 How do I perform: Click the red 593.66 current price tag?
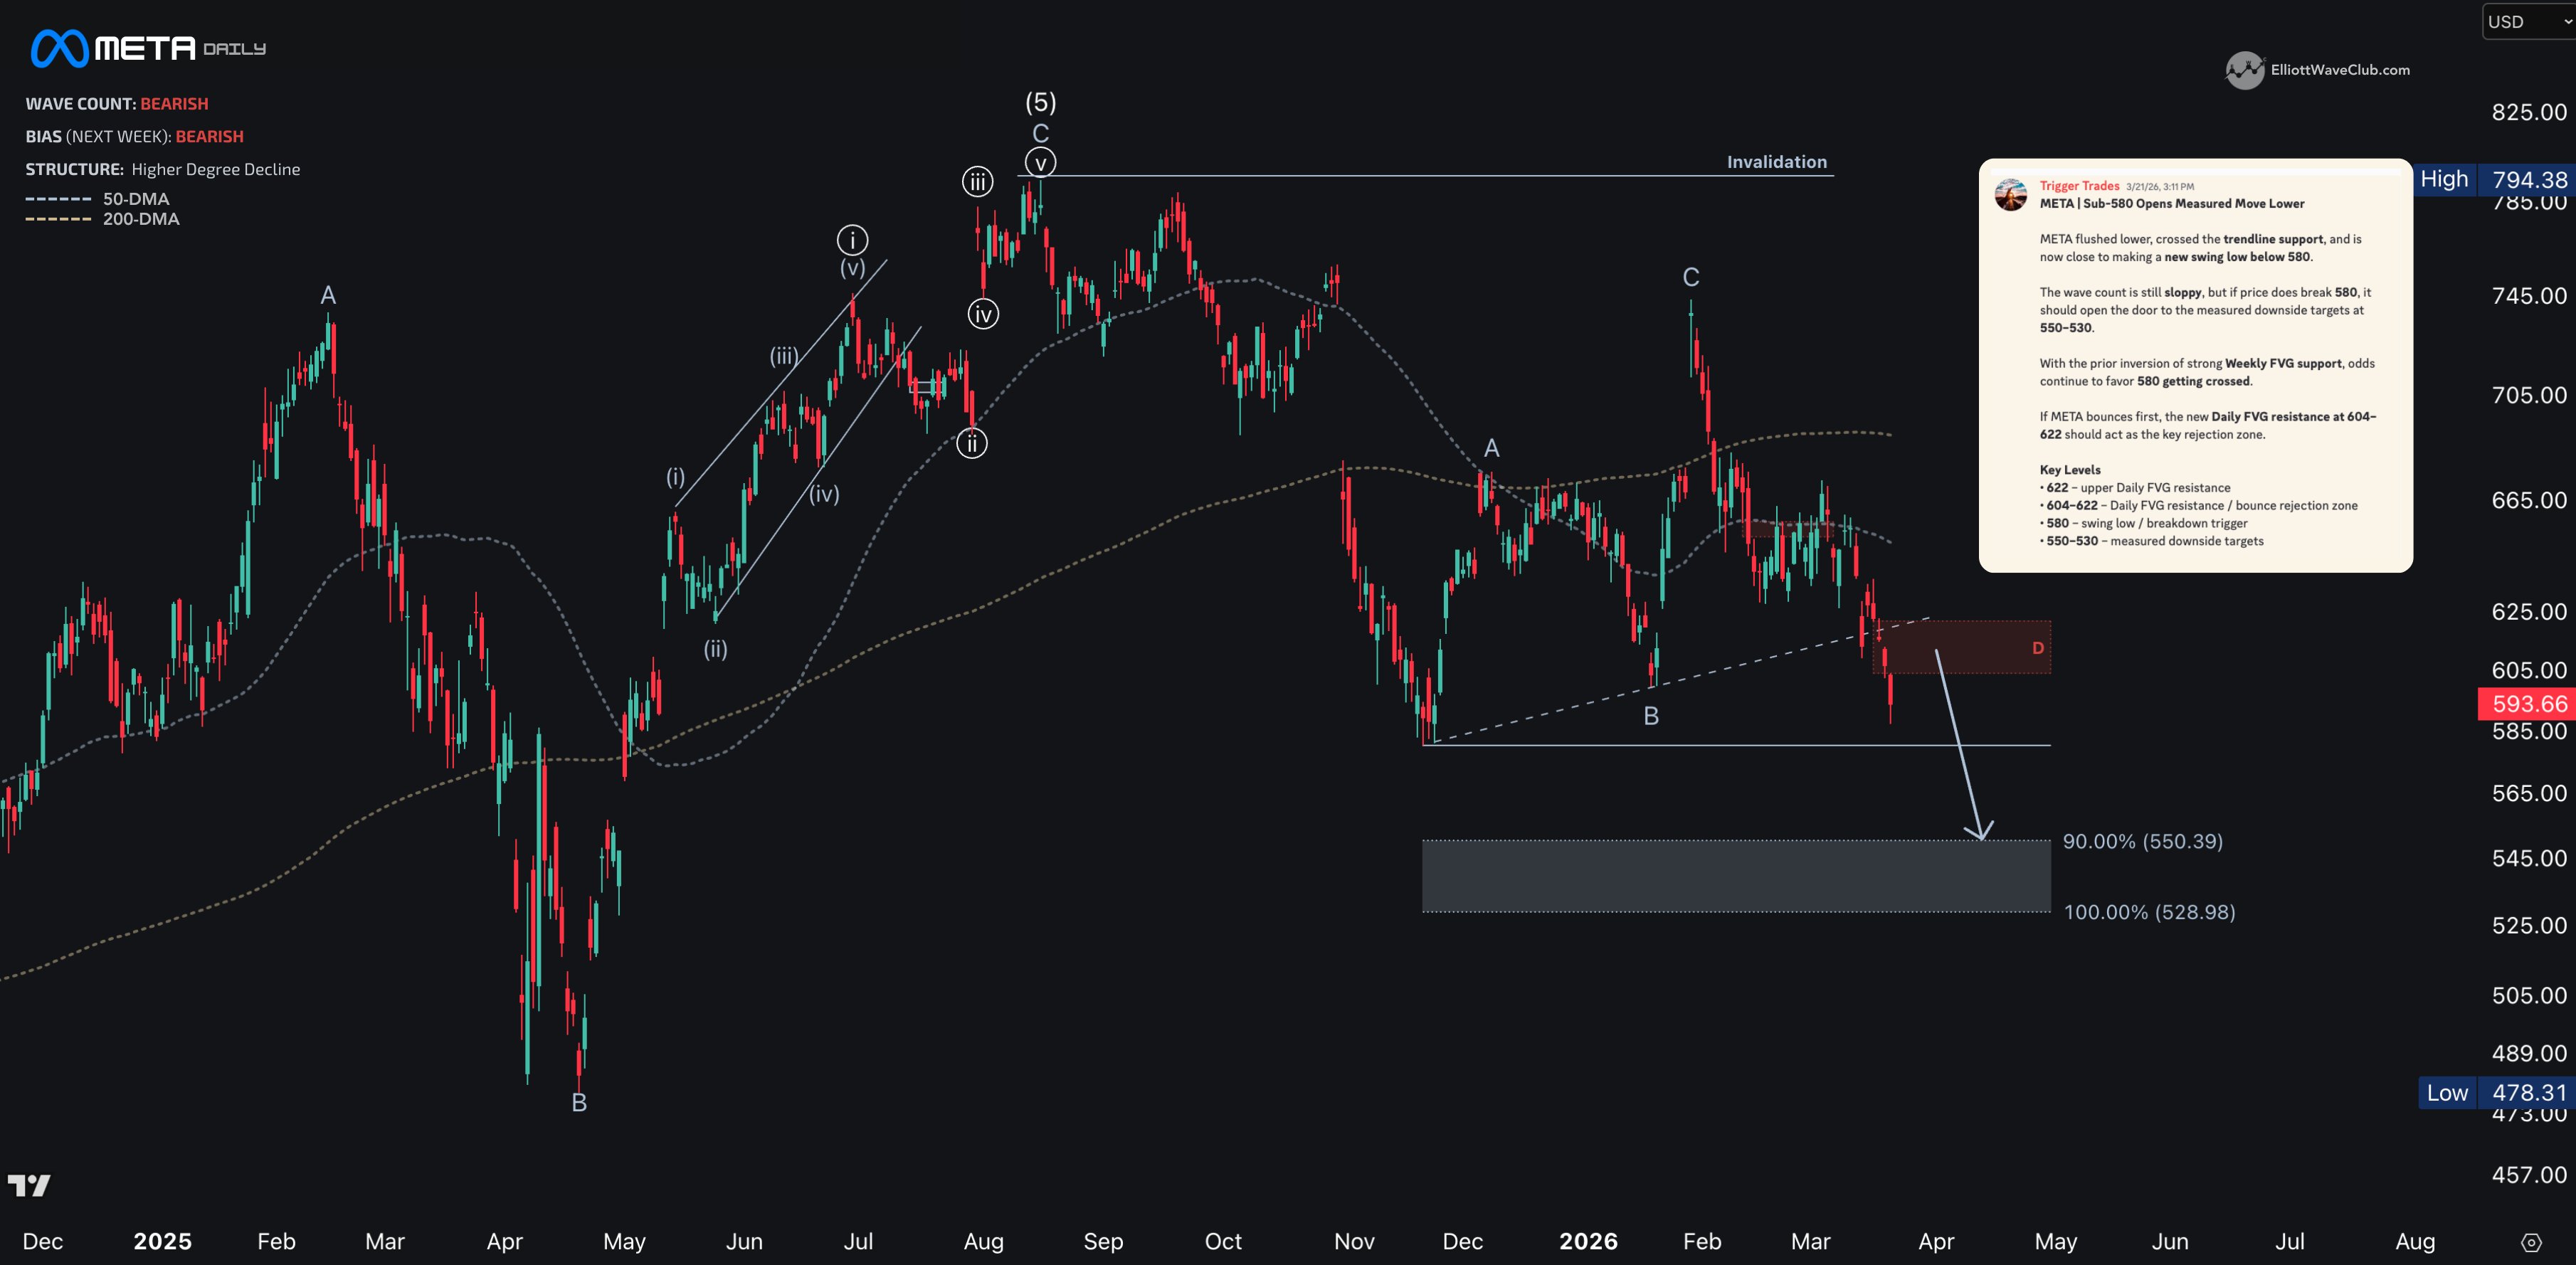coord(2527,704)
